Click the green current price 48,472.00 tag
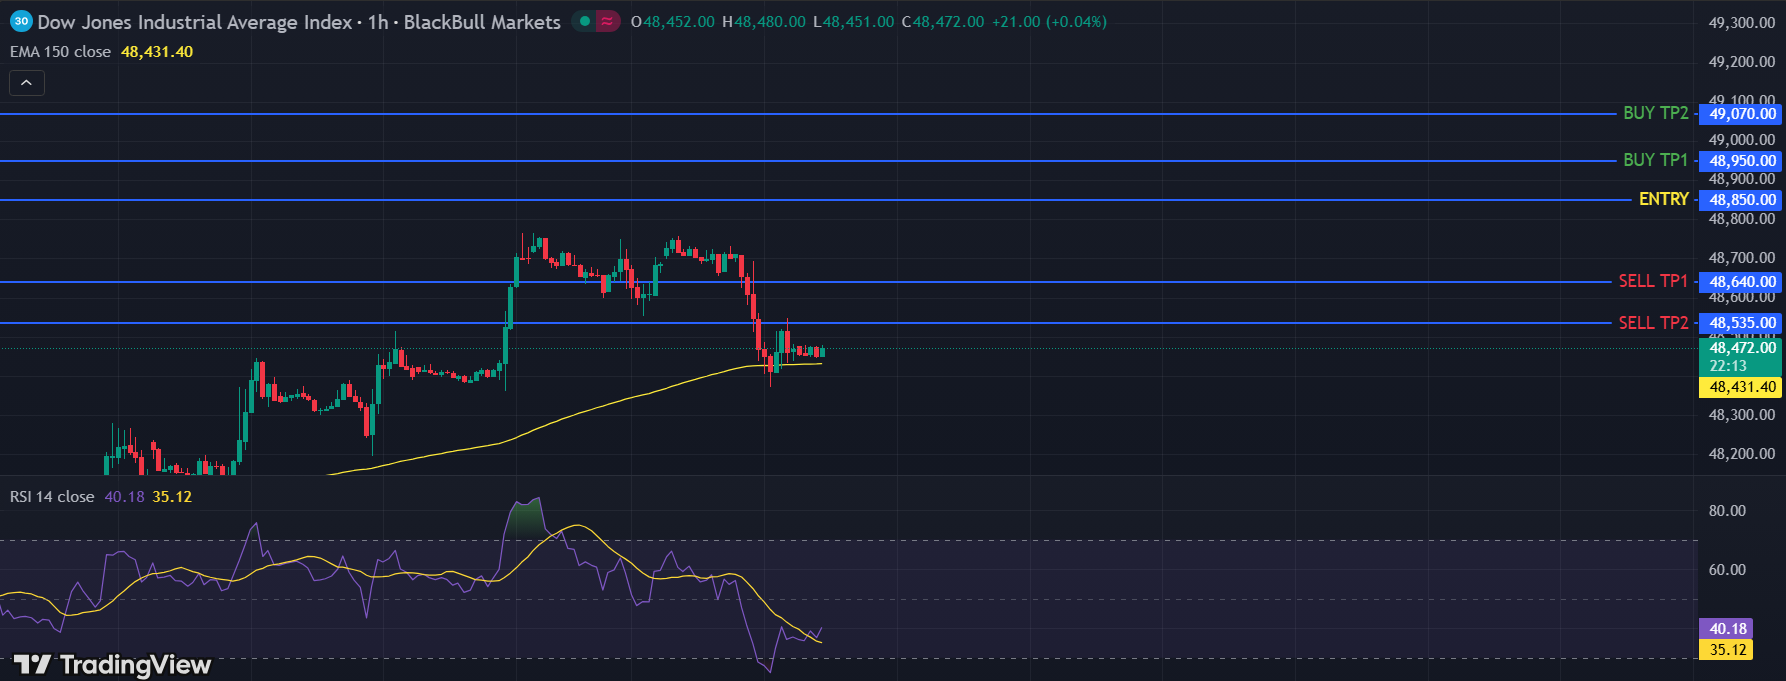1786x681 pixels. (x=1741, y=348)
